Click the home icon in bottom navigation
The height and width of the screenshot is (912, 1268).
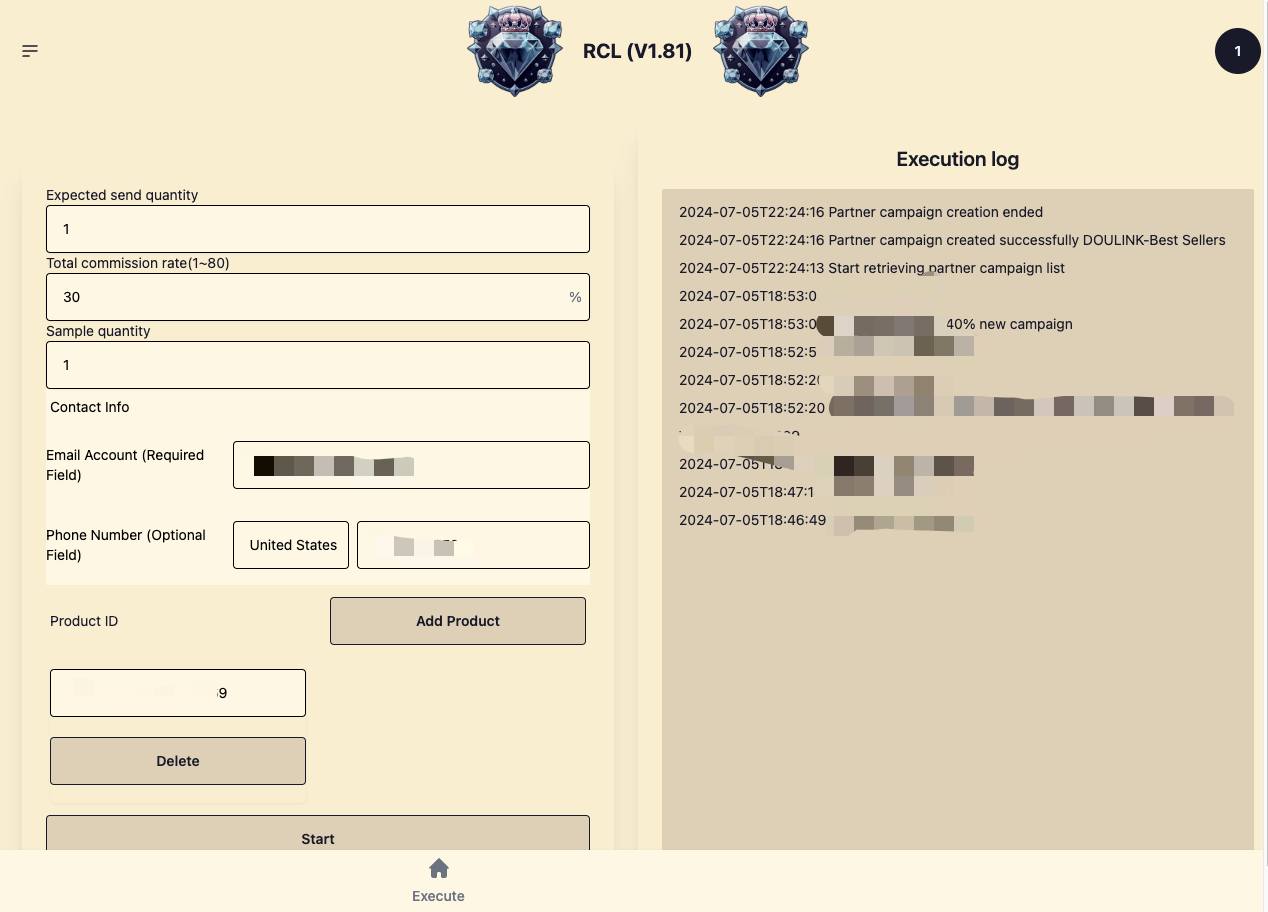click(x=438, y=868)
